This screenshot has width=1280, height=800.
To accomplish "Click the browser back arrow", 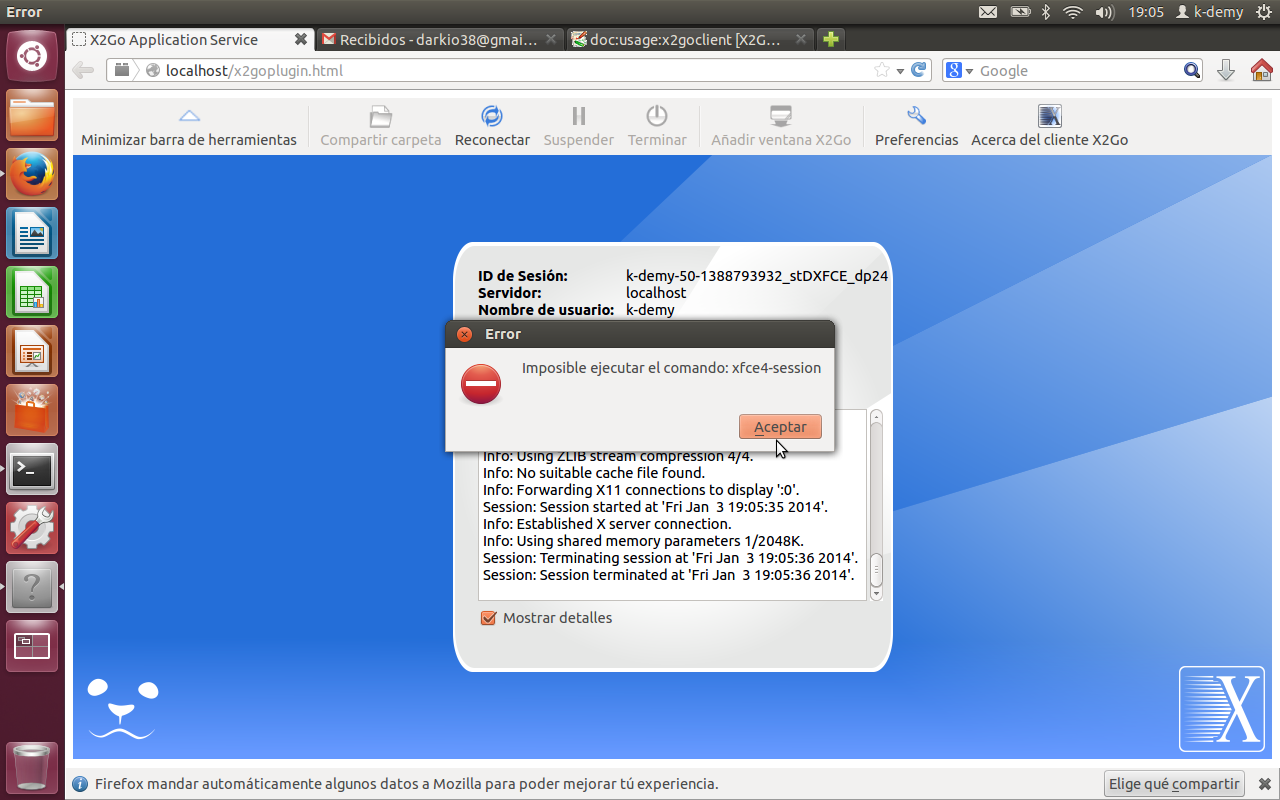I will click(x=83, y=71).
